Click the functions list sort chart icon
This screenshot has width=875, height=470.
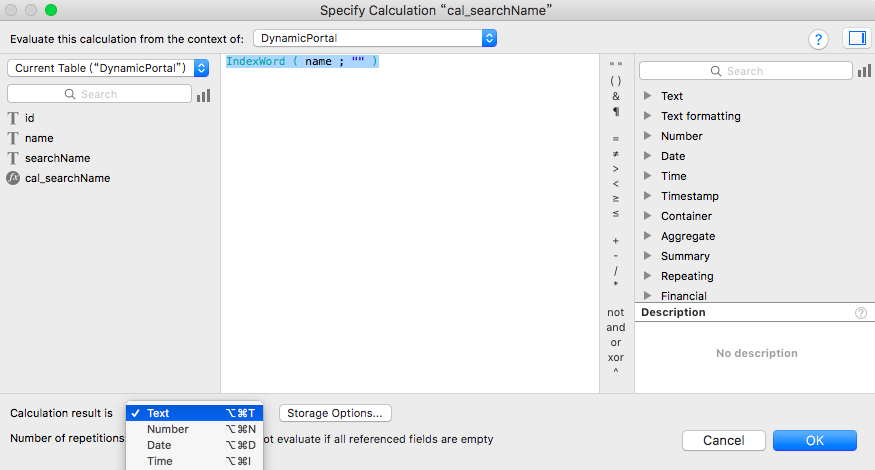pyautogui.click(x=864, y=71)
